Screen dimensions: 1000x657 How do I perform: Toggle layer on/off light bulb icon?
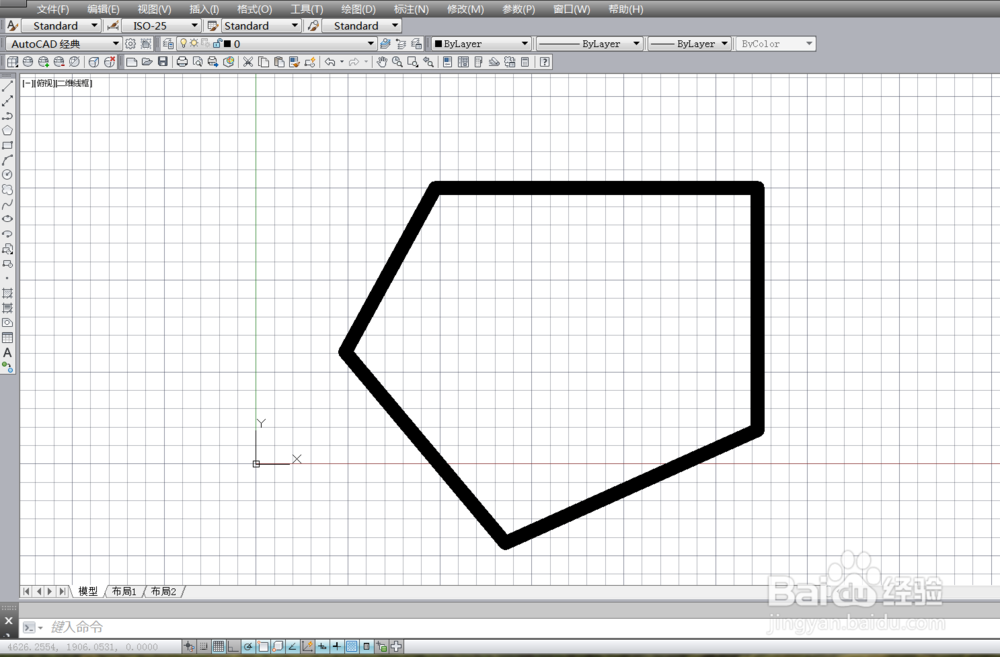pos(184,43)
